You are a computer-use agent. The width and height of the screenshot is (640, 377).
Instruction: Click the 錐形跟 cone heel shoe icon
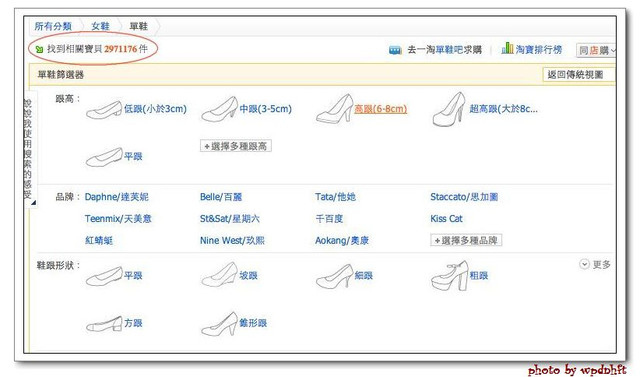(x=219, y=324)
